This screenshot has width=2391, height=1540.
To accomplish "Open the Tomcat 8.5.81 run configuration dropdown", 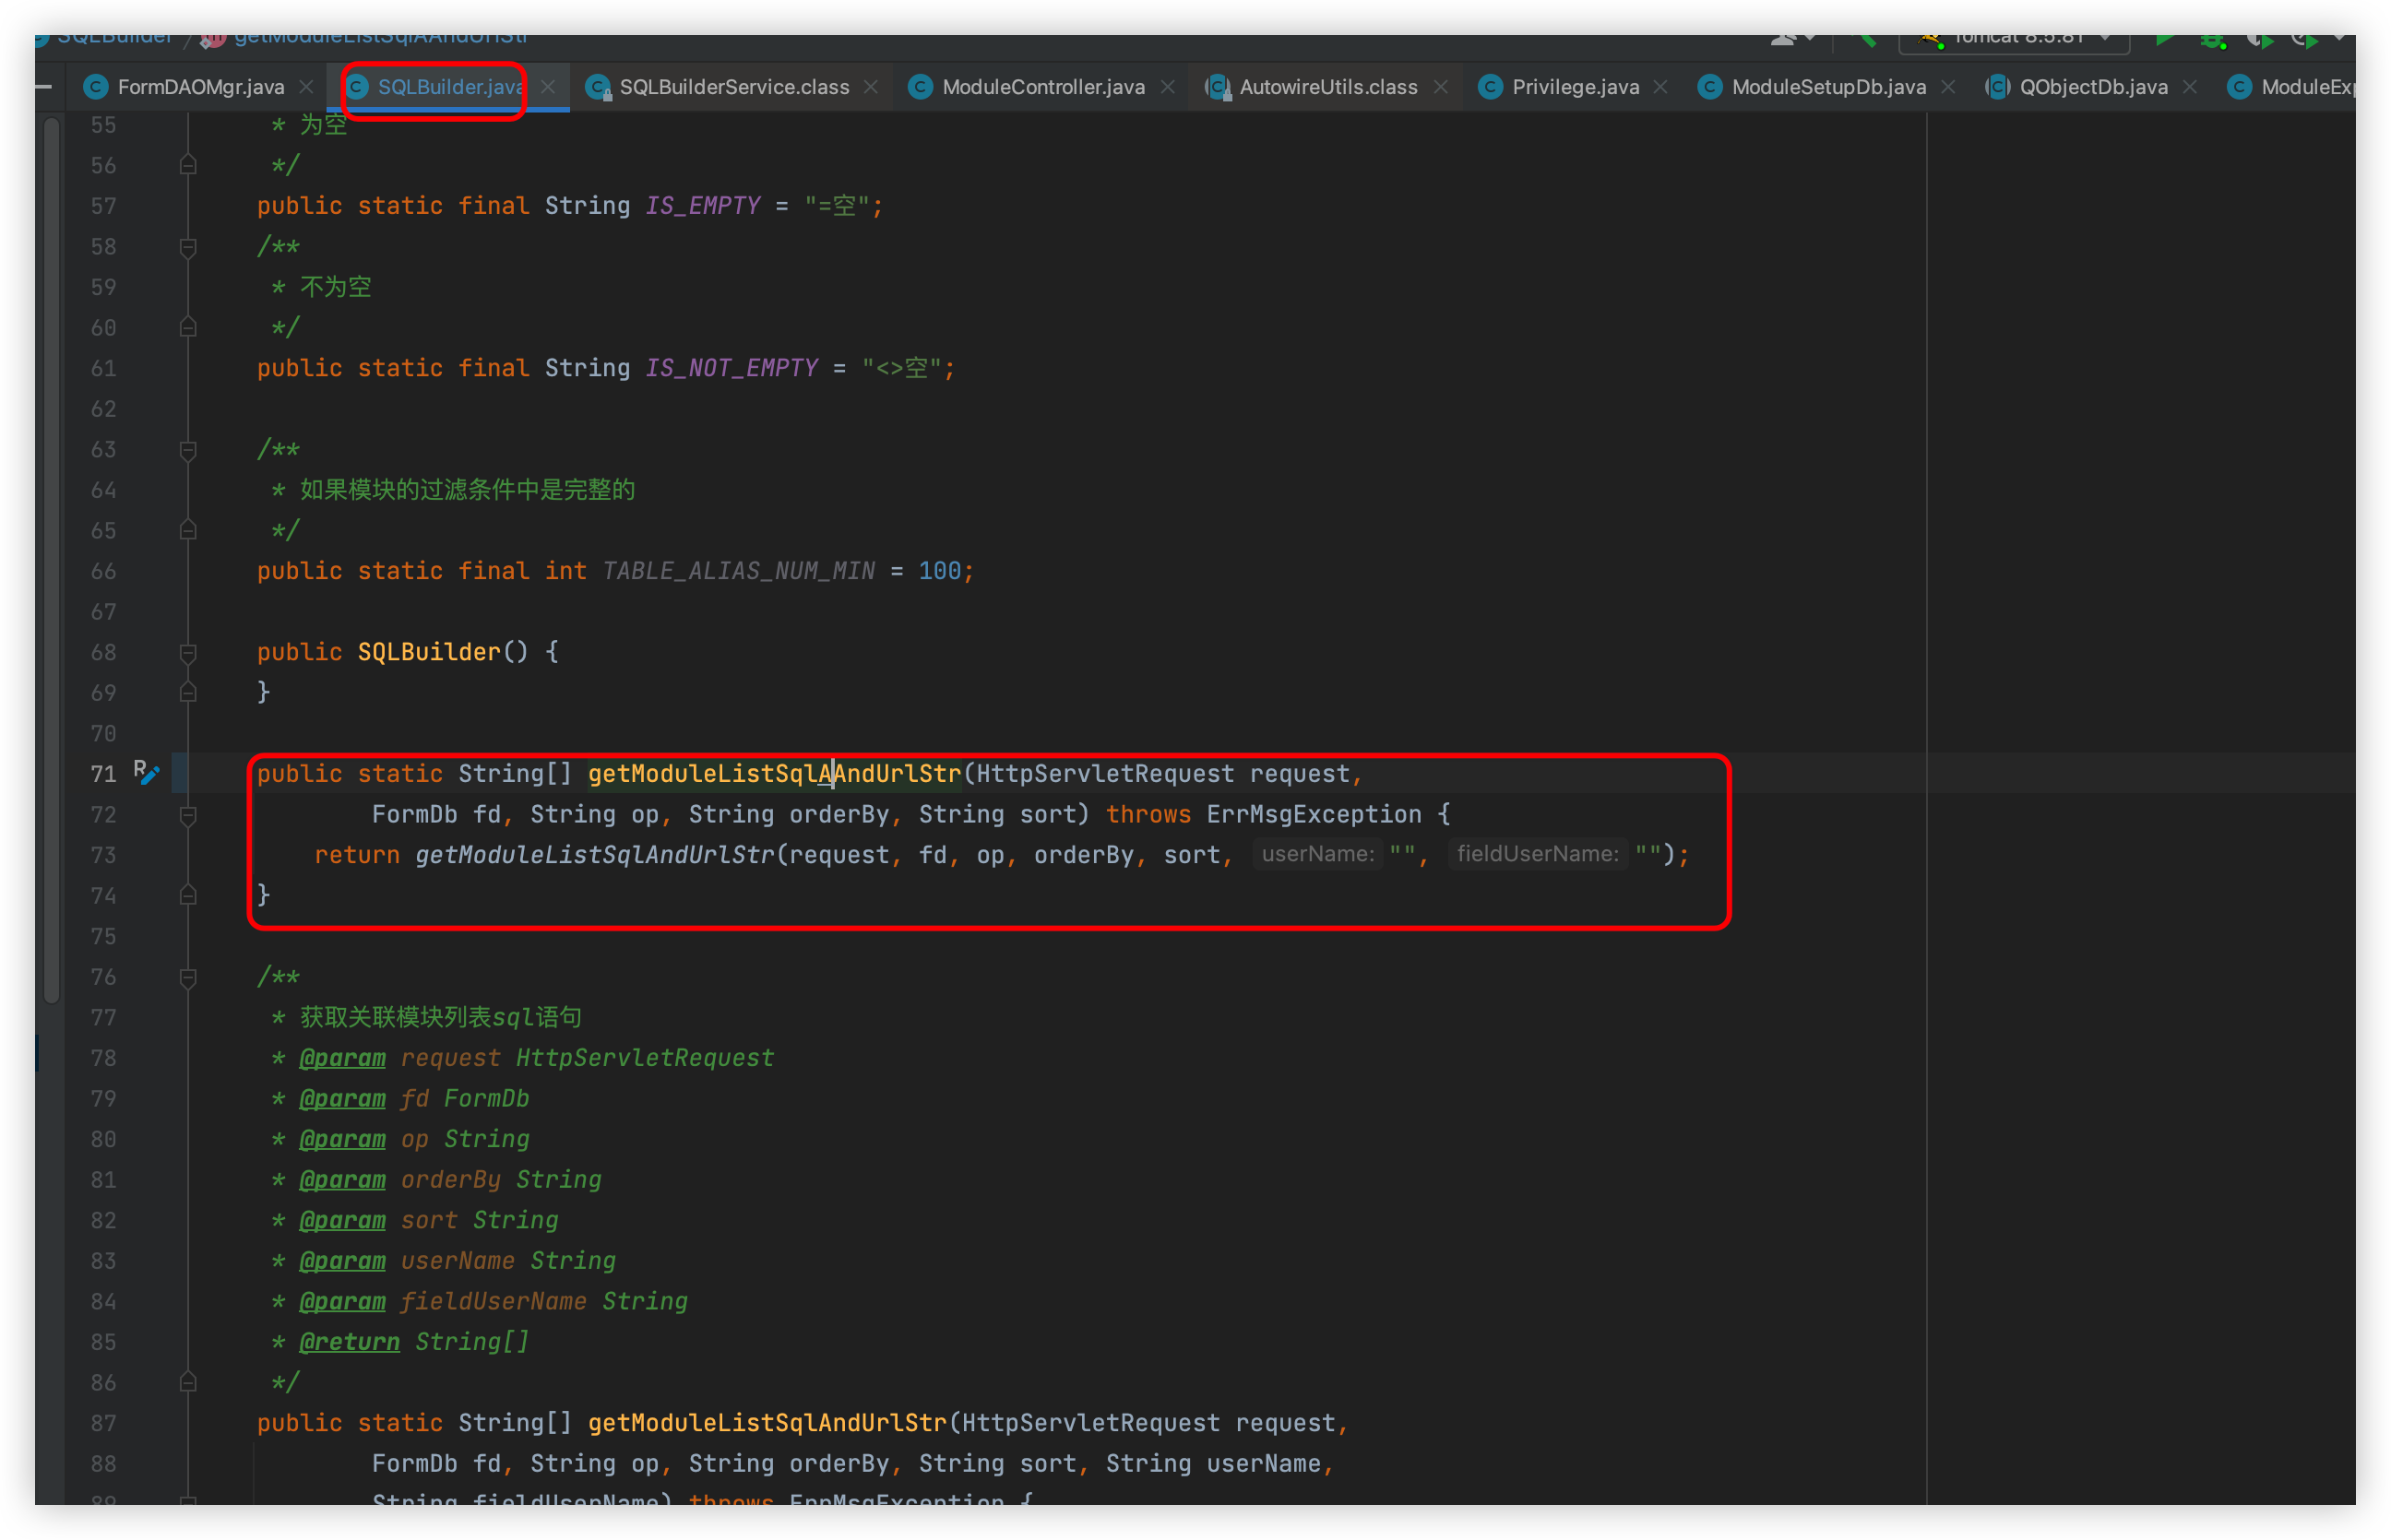I will click(x=2015, y=39).
